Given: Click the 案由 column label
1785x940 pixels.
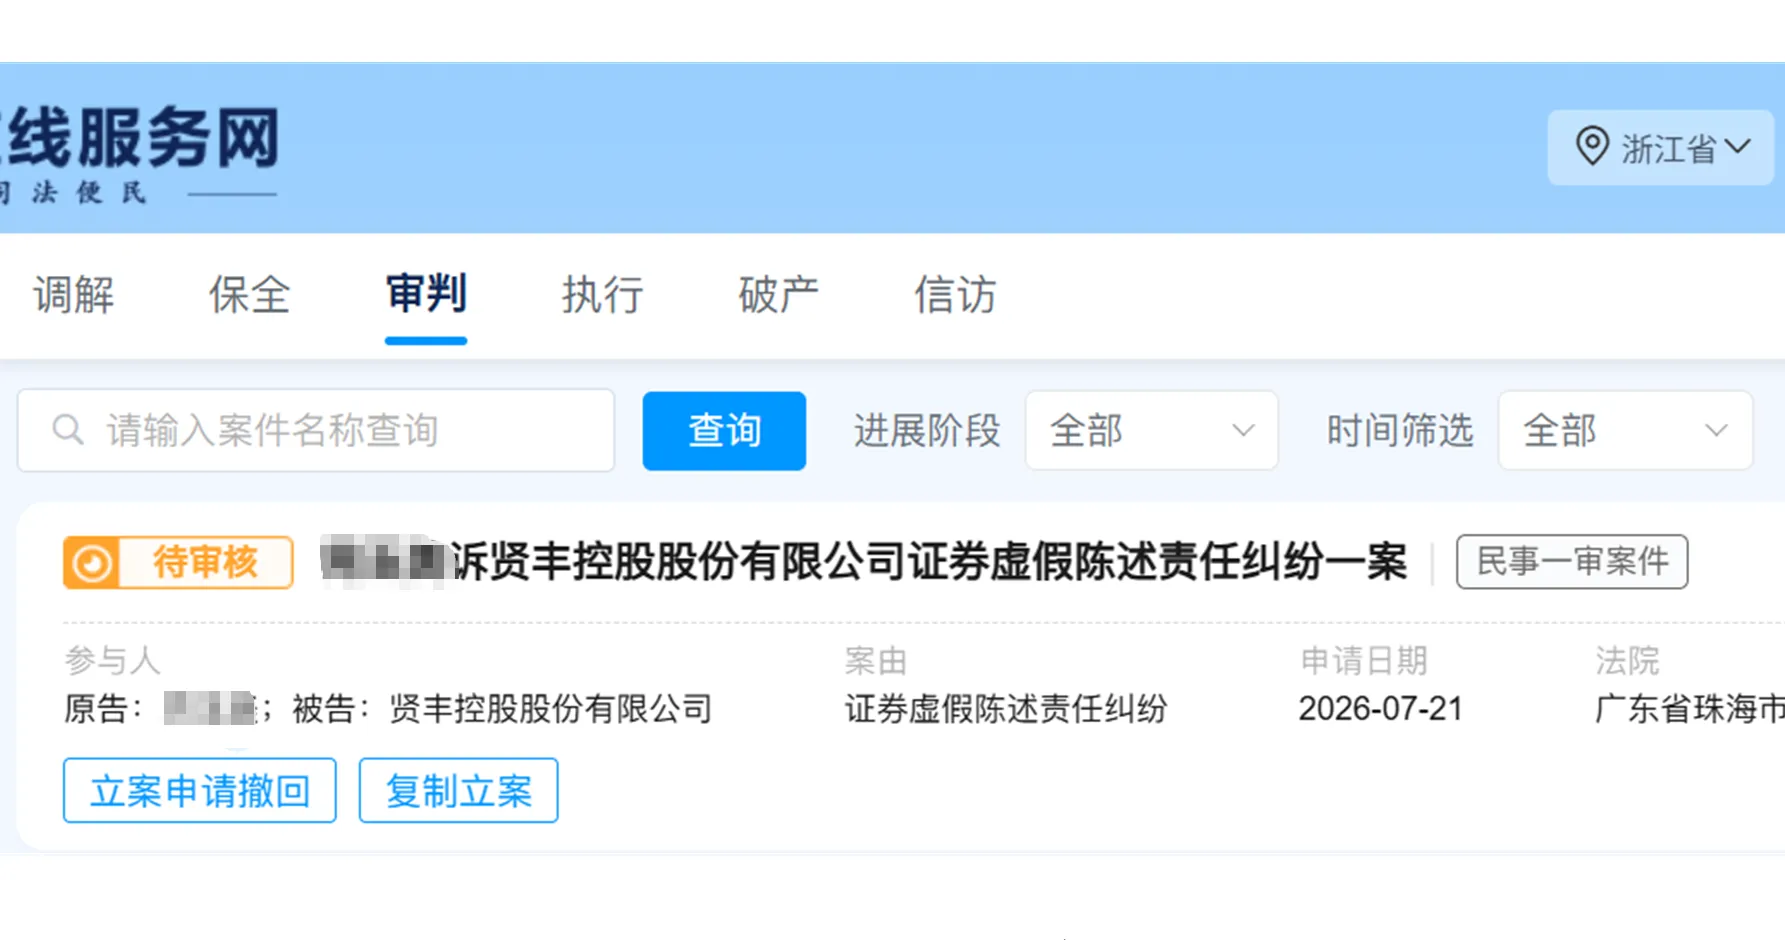Looking at the screenshot, I should click(876, 660).
